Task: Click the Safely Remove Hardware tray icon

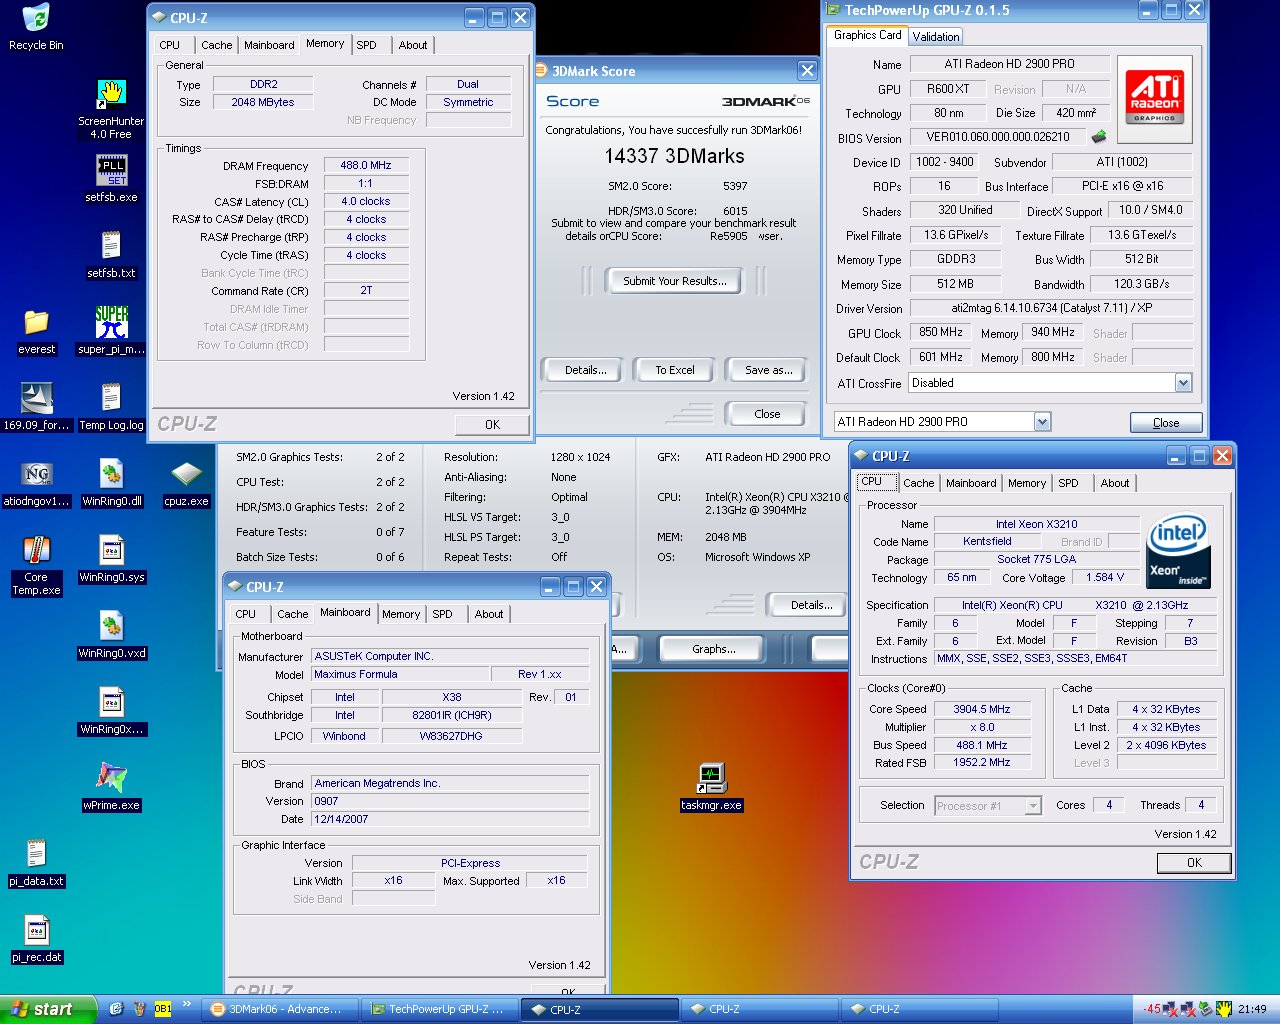Action: pos(1206,1009)
